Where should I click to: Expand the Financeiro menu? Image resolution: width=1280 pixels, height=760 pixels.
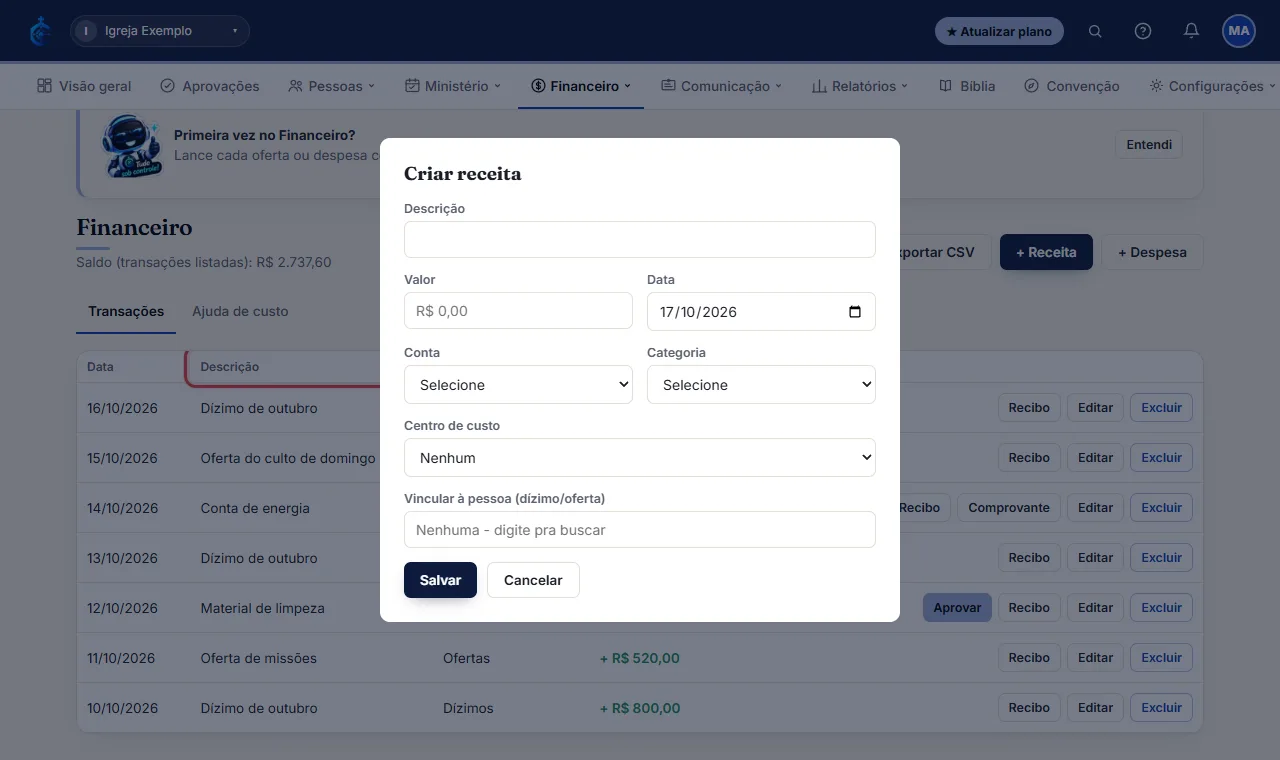click(x=581, y=86)
